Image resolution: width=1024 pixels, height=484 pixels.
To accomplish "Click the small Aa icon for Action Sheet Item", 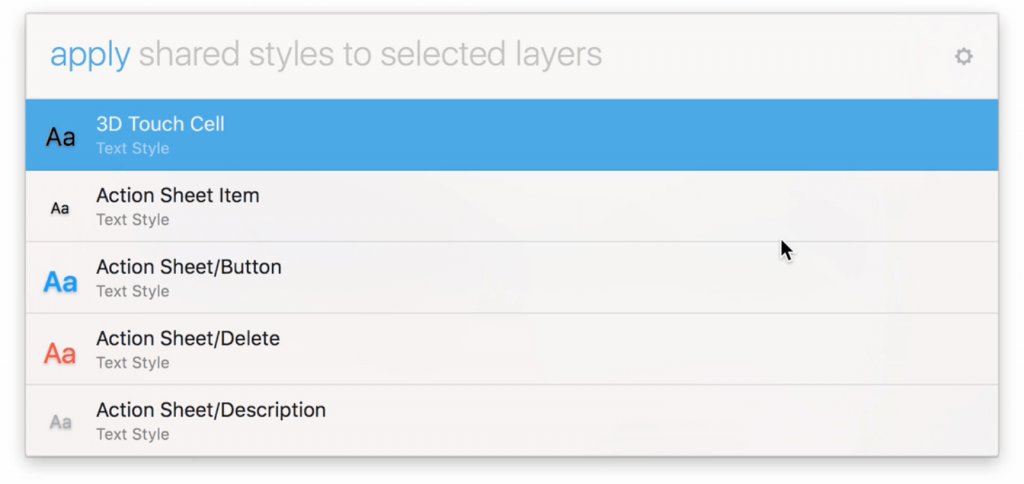I will click(x=60, y=208).
